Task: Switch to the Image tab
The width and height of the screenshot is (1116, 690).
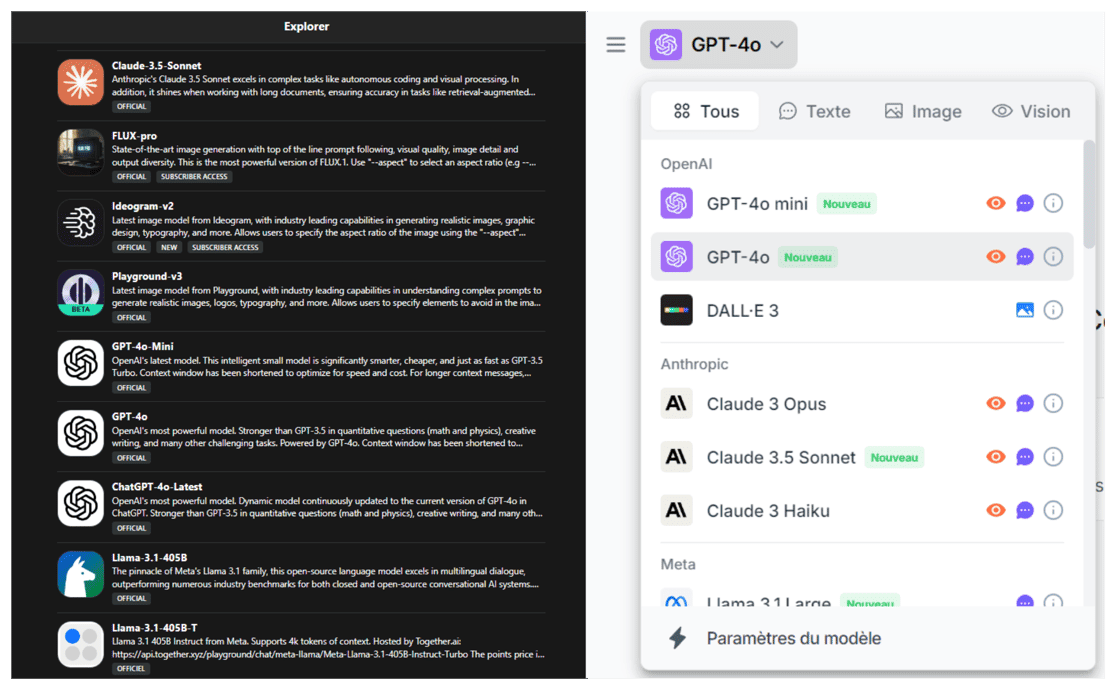Action: [923, 111]
